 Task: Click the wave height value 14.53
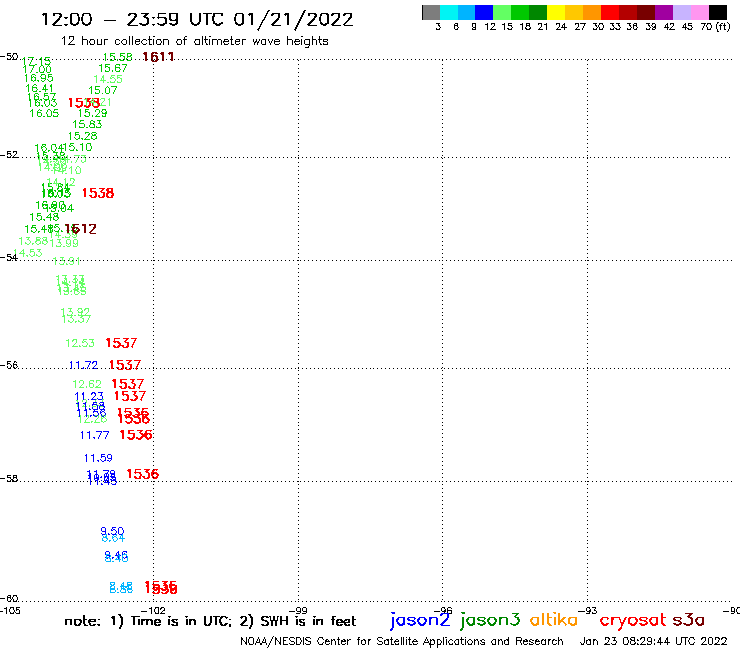pyautogui.click(x=28, y=253)
